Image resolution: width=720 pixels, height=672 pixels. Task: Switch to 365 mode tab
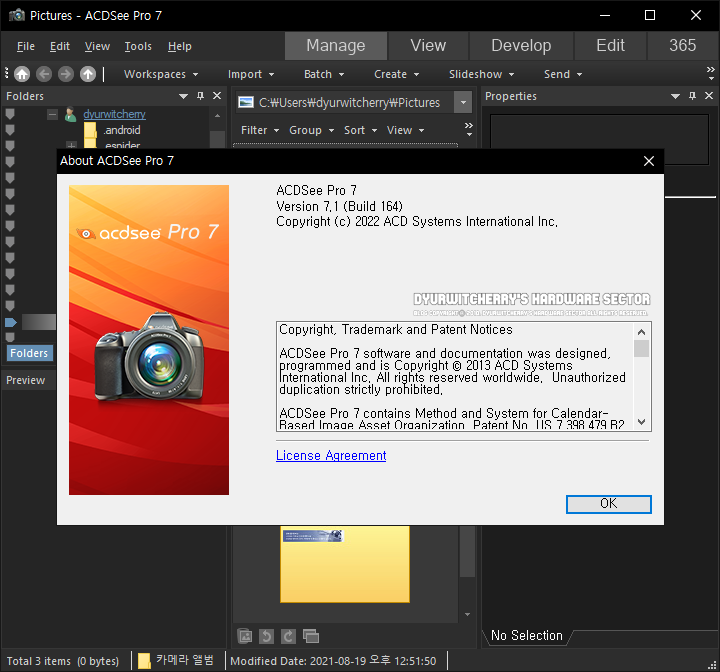[682, 45]
